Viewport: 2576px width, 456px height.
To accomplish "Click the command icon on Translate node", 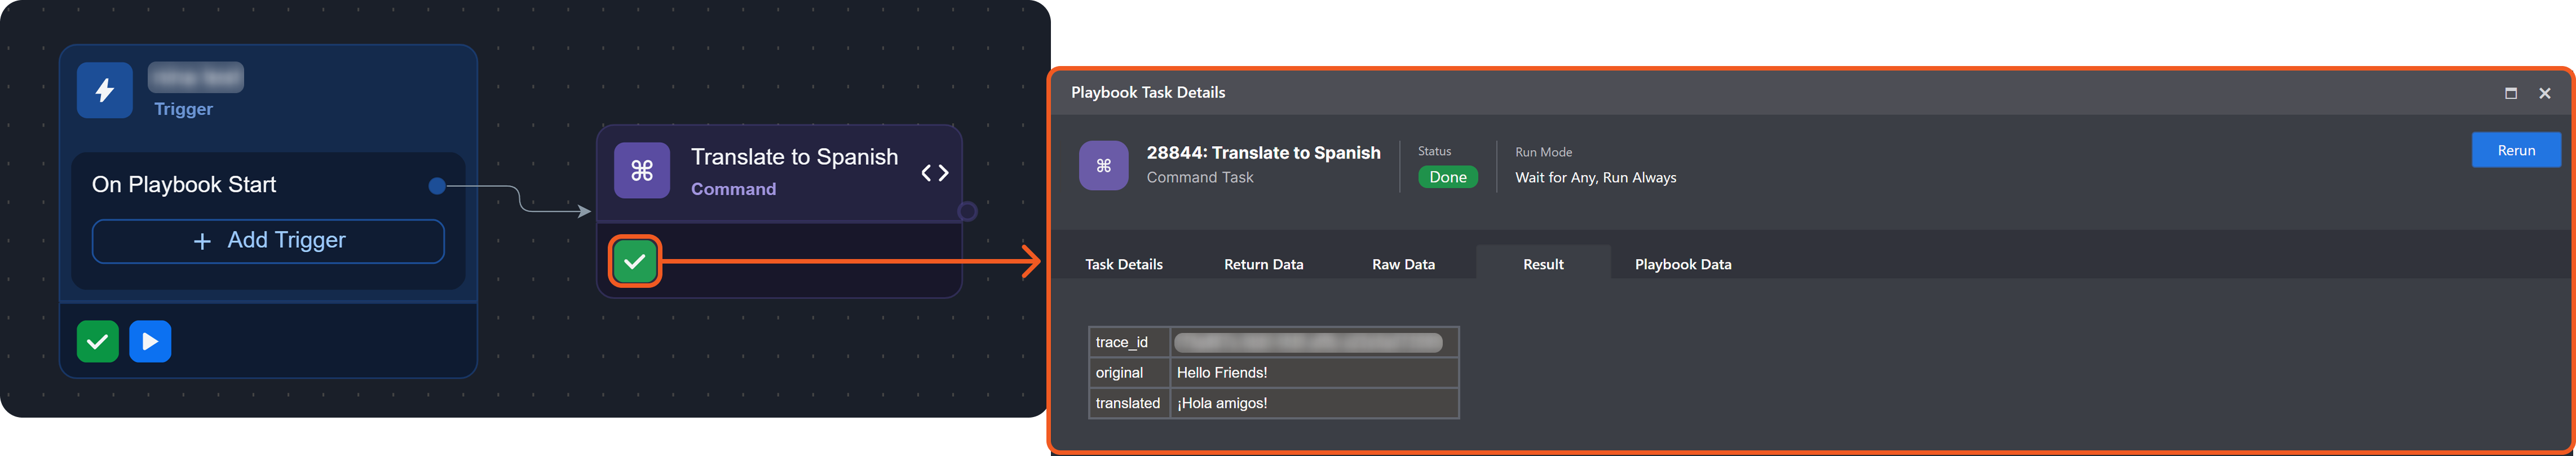I will pyautogui.click(x=642, y=171).
